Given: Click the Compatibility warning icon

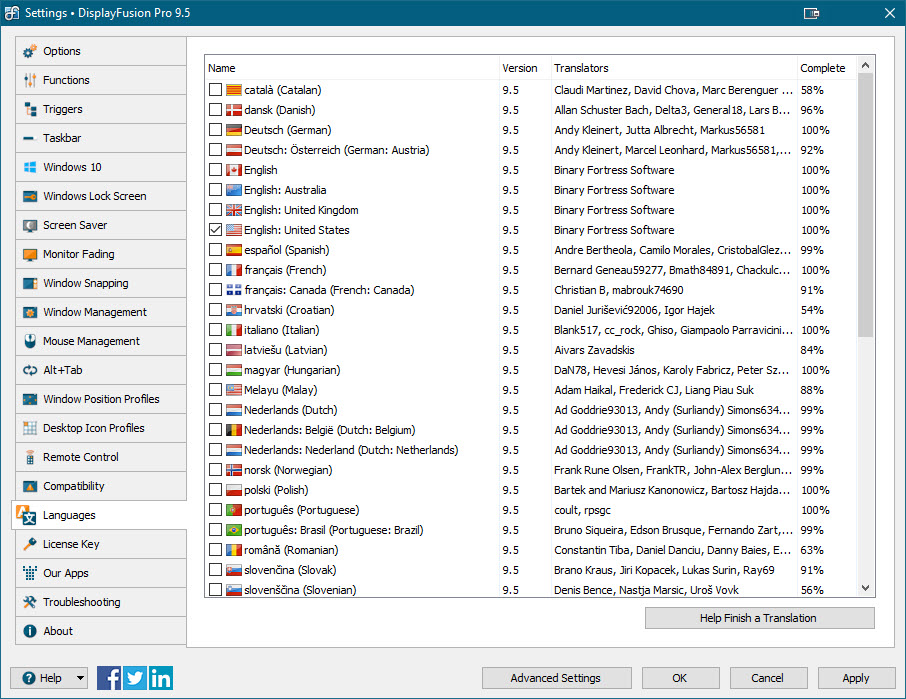Looking at the screenshot, I should click(30, 486).
